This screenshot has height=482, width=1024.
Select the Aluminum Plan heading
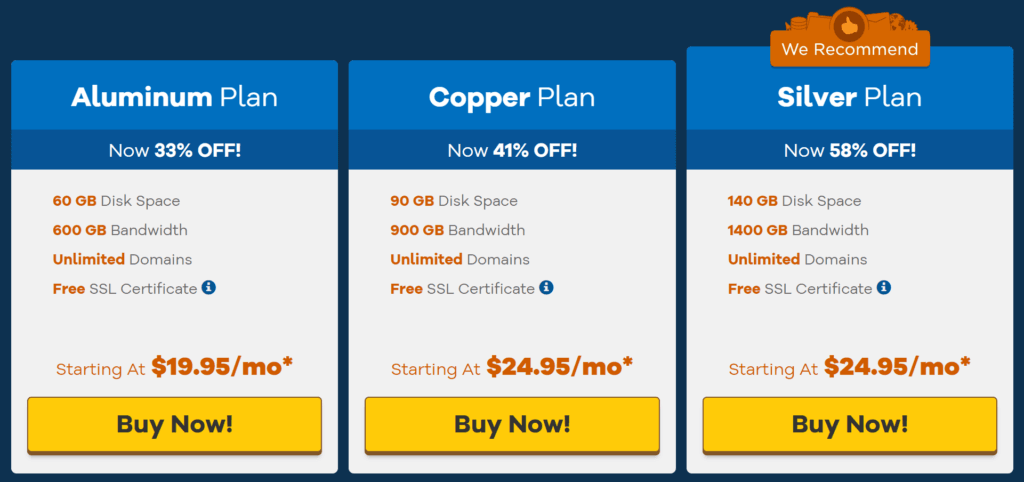click(x=174, y=97)
